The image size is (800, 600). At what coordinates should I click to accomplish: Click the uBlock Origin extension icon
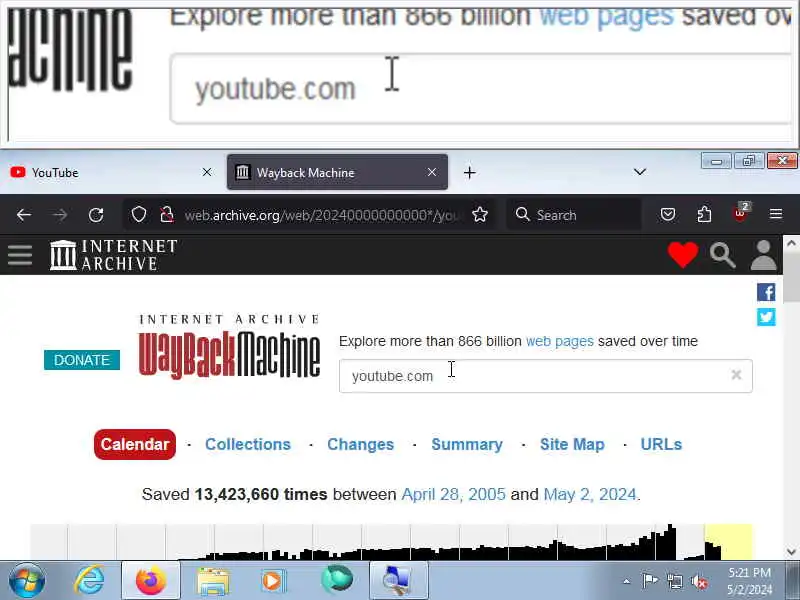tap(740, 213)
